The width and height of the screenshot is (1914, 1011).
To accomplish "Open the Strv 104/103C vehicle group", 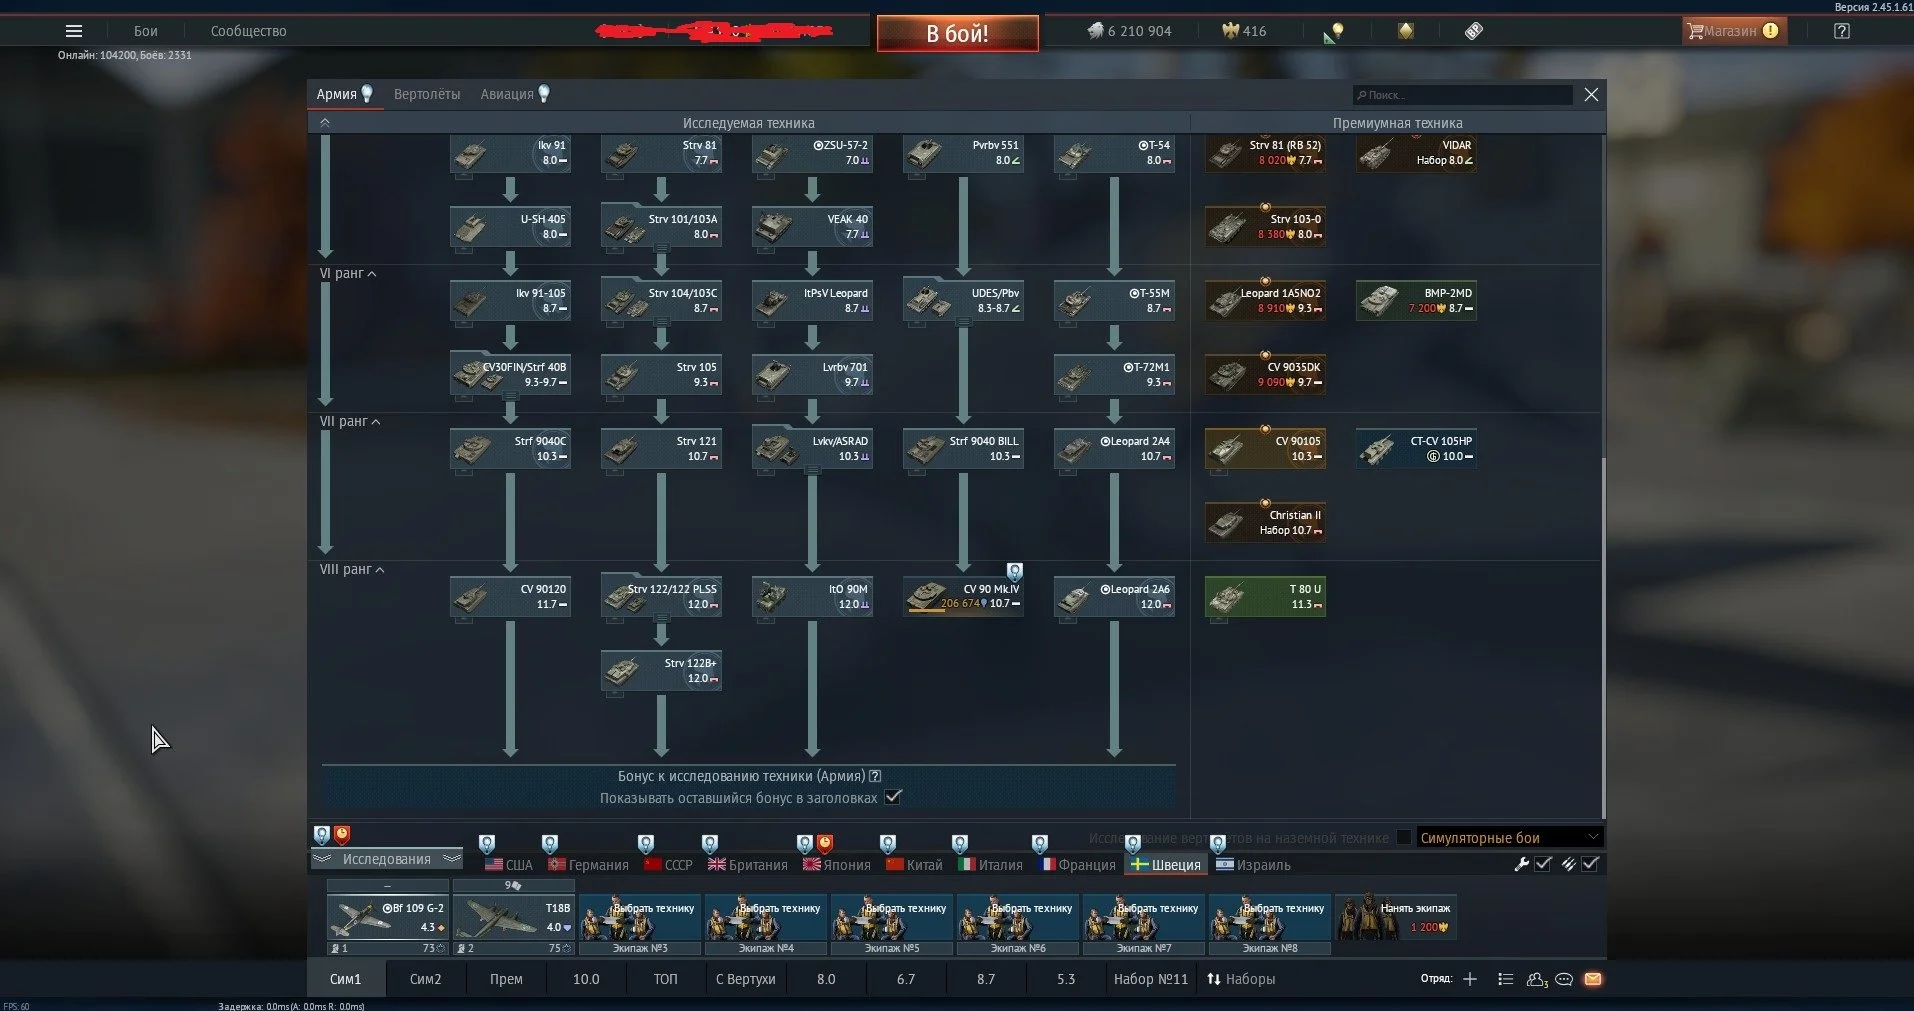I will tap(661, 301).
